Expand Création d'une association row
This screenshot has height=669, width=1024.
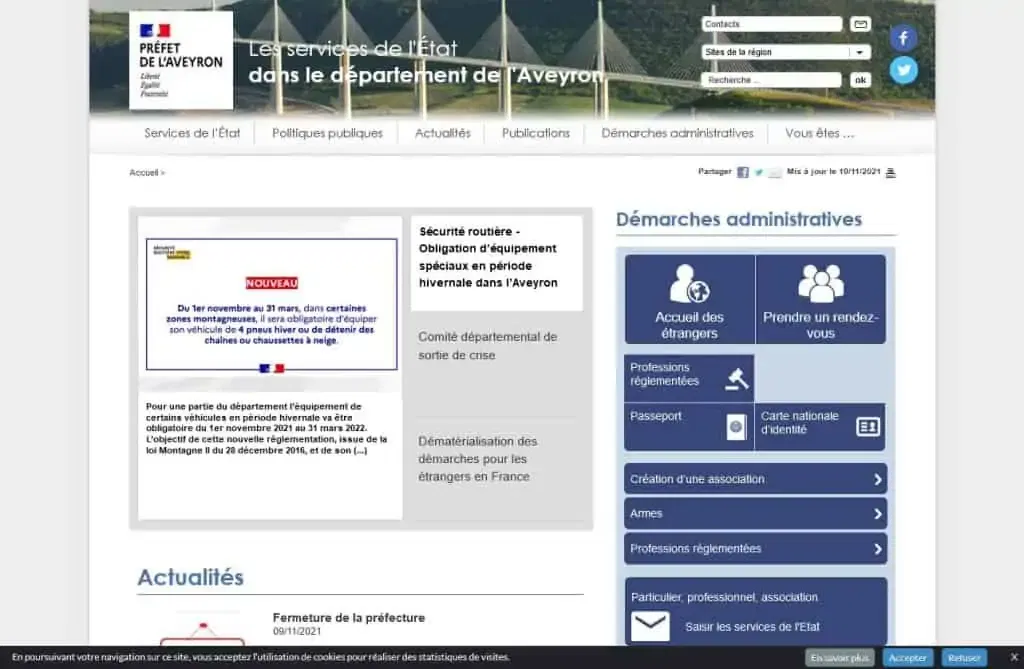(755, 479)
